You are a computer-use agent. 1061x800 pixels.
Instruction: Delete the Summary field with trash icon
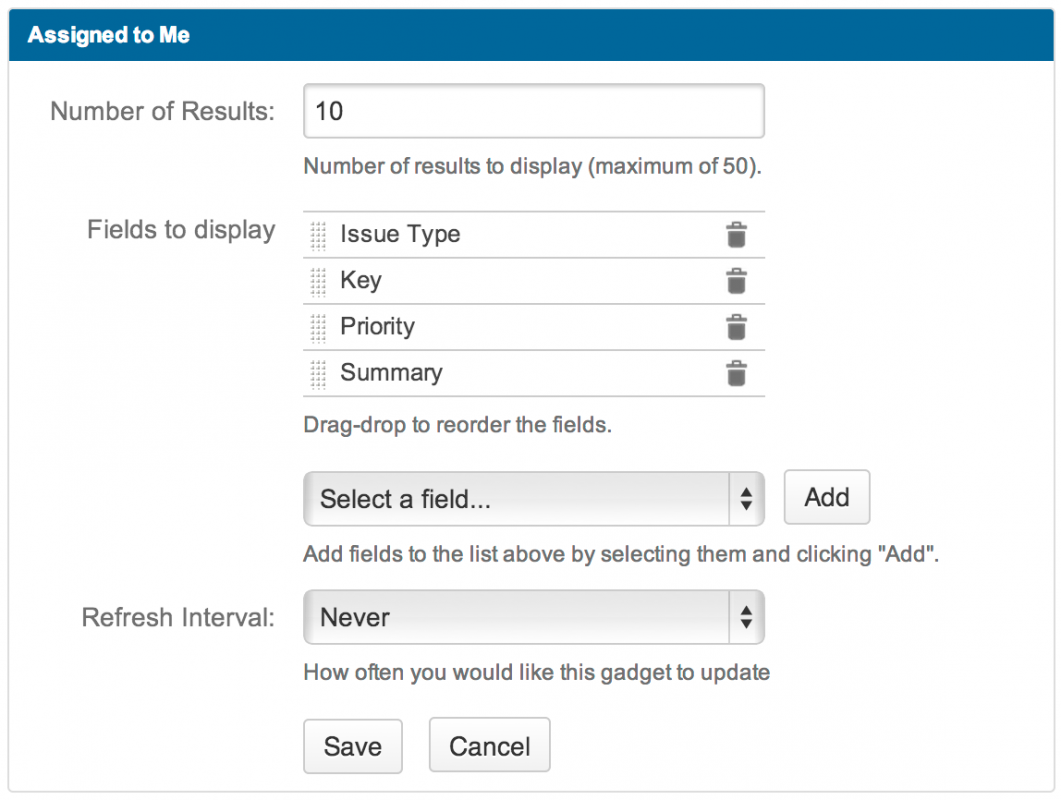(736, 373)
